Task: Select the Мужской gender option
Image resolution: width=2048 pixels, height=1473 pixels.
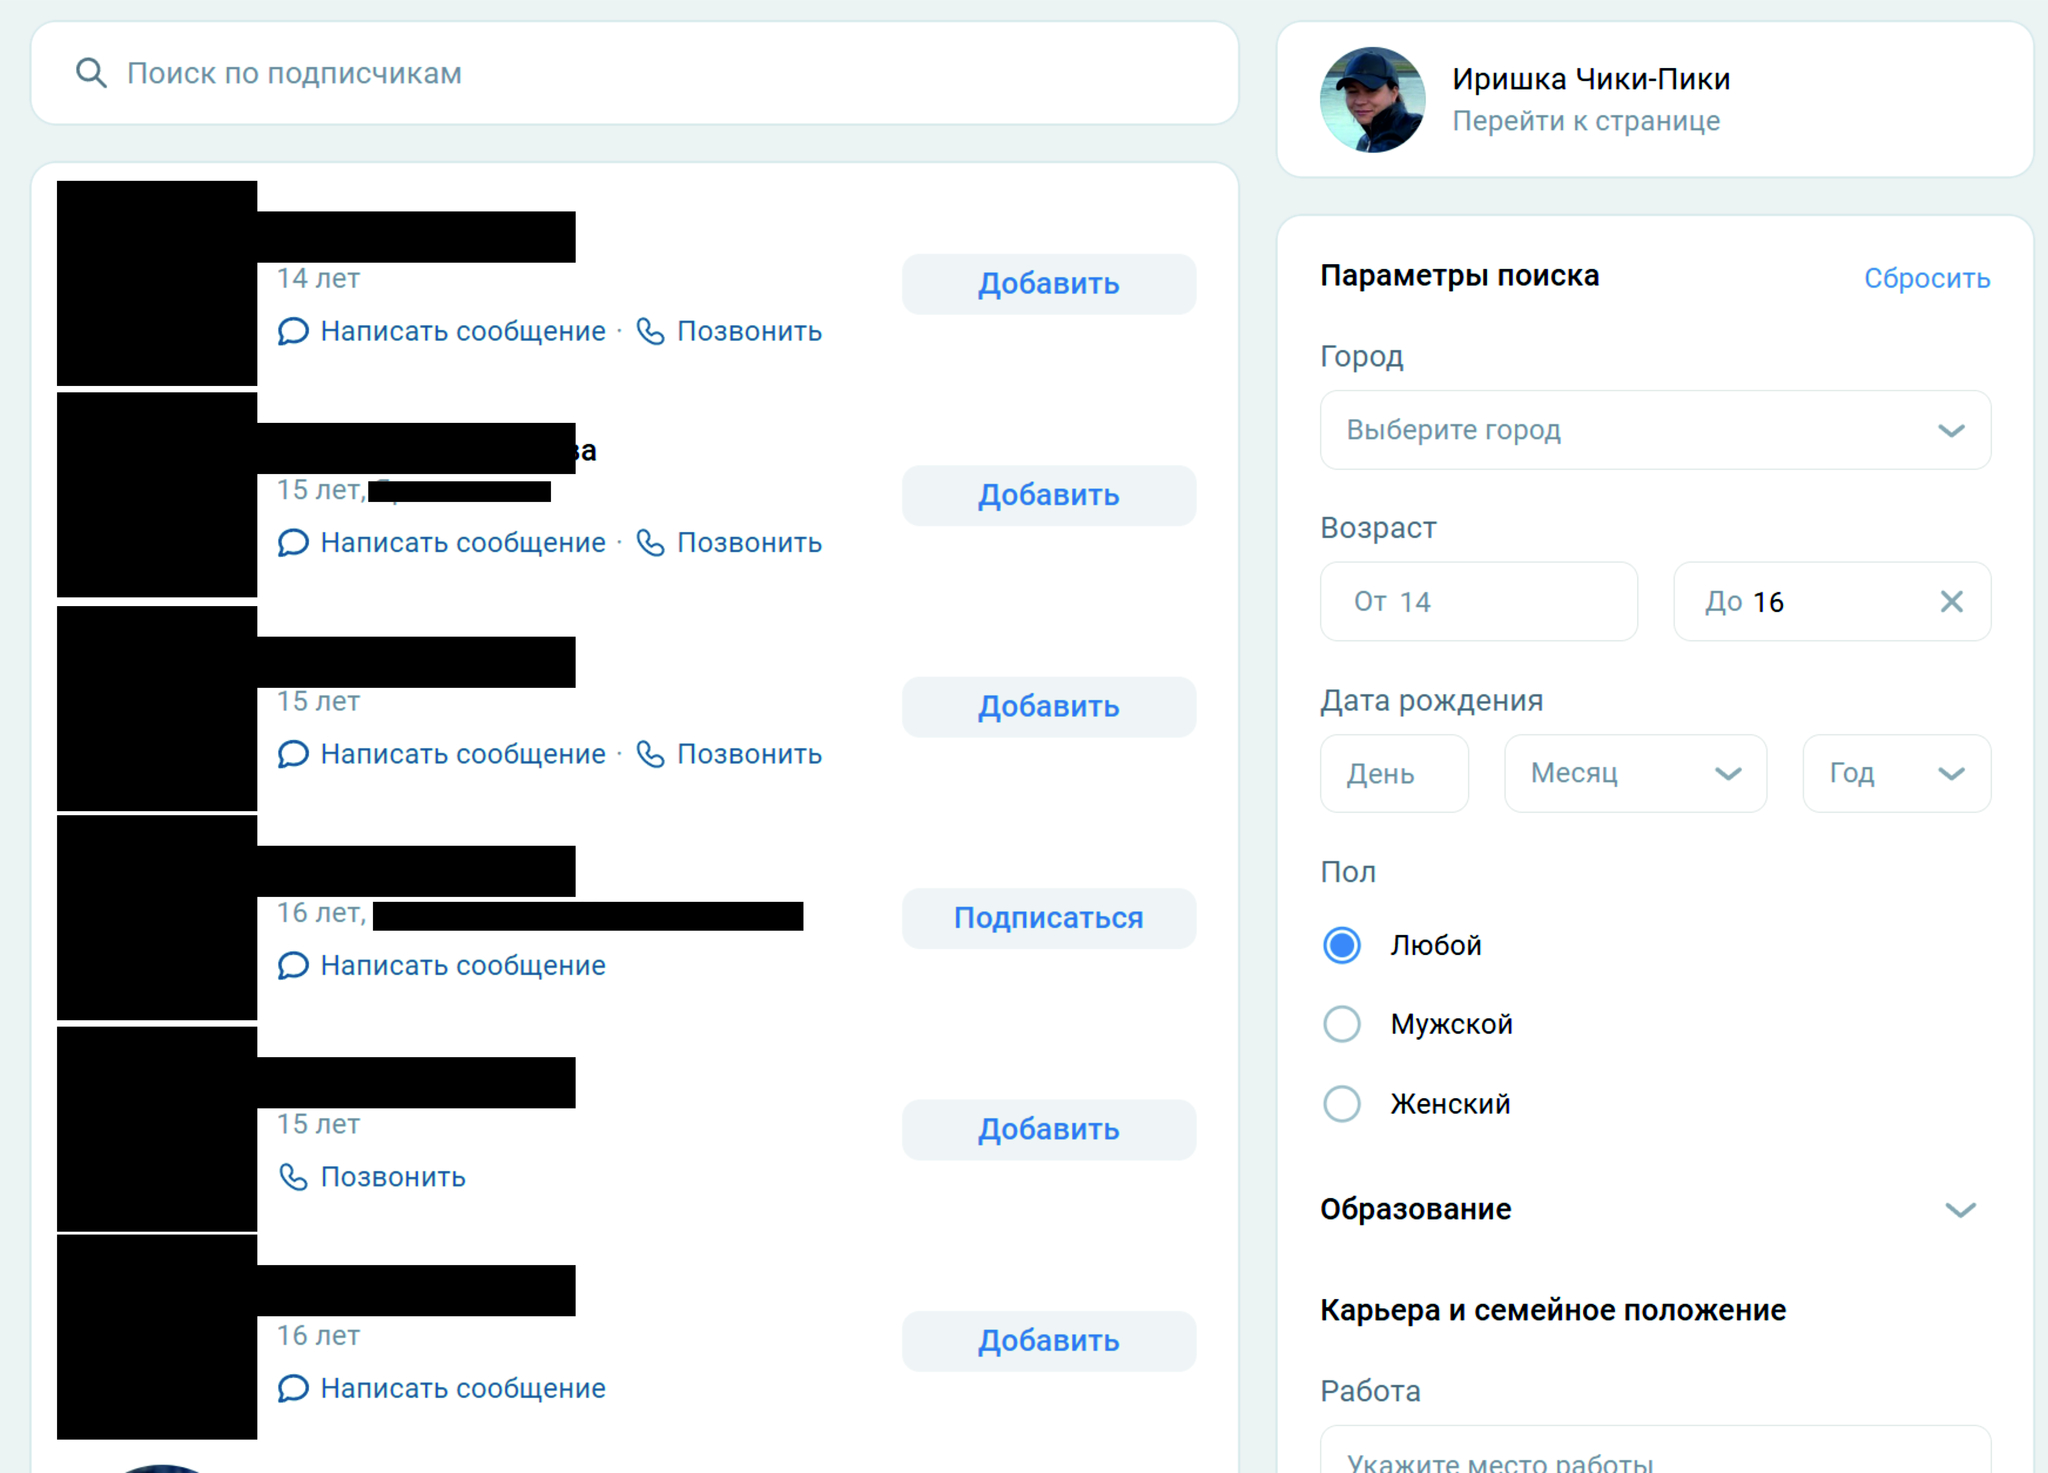Action: [x=1342, y=1024]
